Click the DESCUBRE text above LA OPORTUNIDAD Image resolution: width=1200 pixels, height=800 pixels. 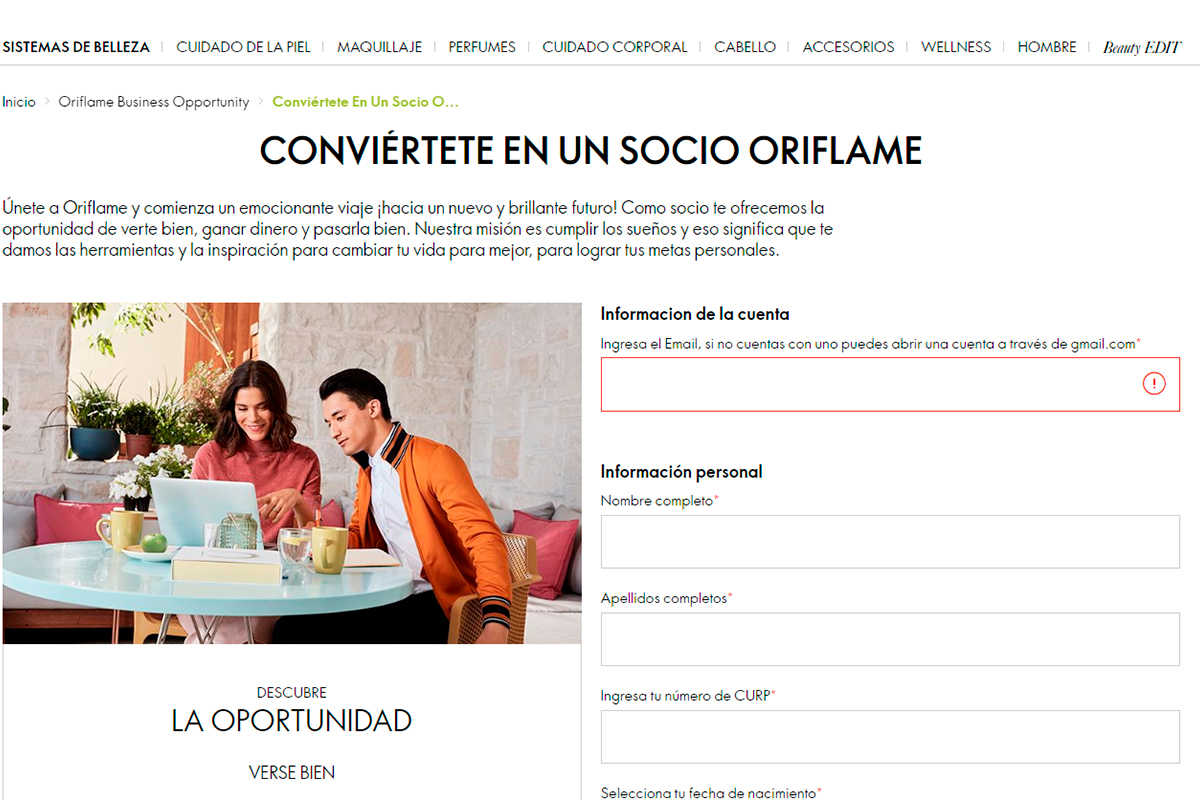click(x=292, y=692)
